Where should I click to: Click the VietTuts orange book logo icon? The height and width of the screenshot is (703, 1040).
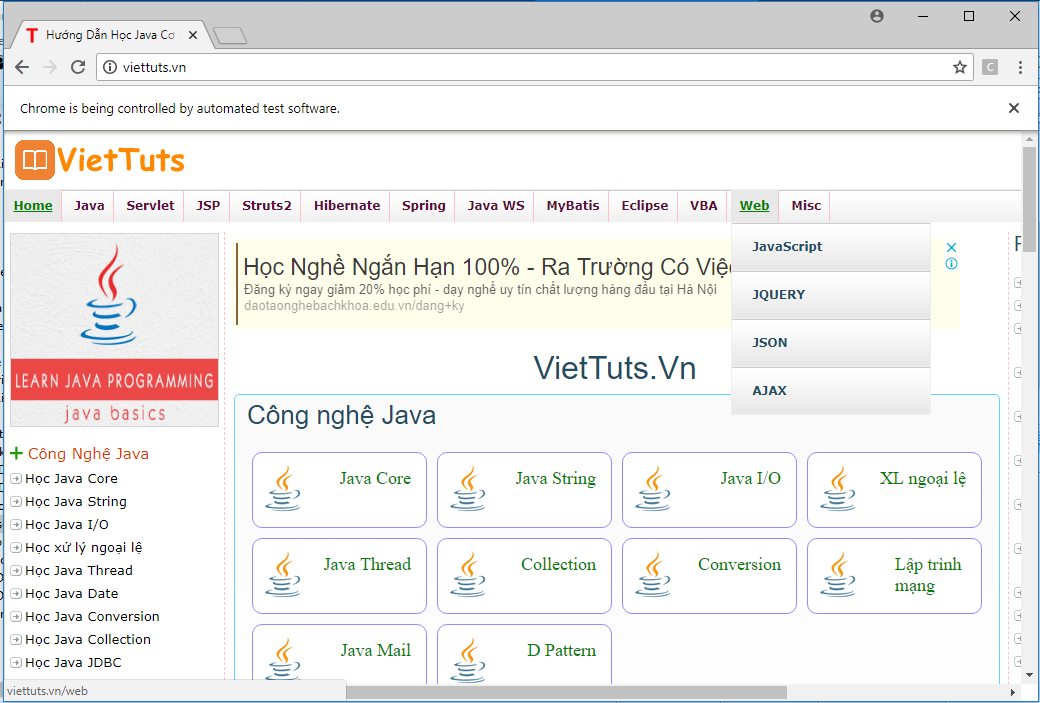point(34,160)
